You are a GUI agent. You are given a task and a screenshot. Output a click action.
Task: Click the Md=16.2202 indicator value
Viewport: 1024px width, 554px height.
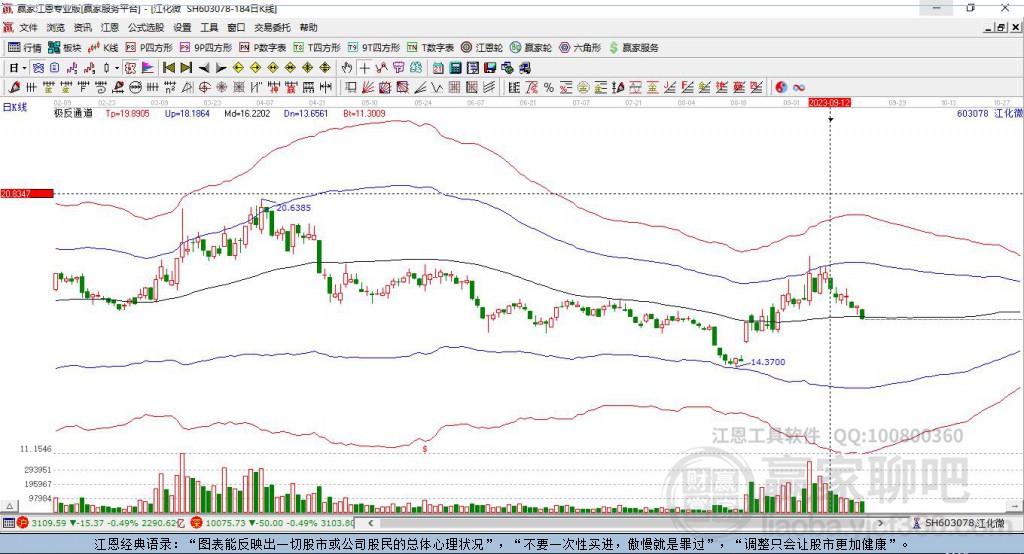(247, 113)
